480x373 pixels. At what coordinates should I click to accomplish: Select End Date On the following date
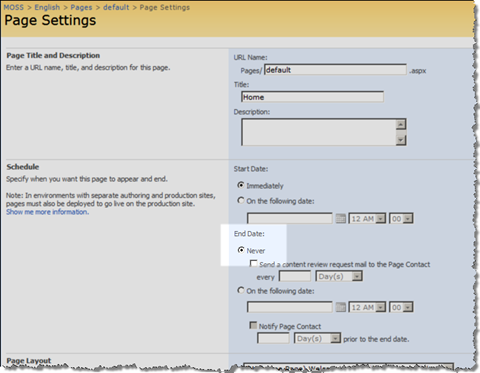click(241, 290)
